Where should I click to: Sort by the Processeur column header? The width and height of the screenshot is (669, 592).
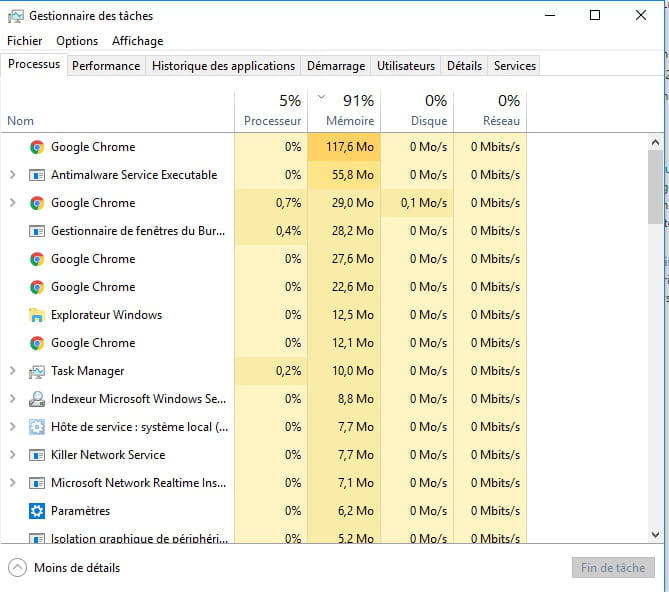click(271, 111)
